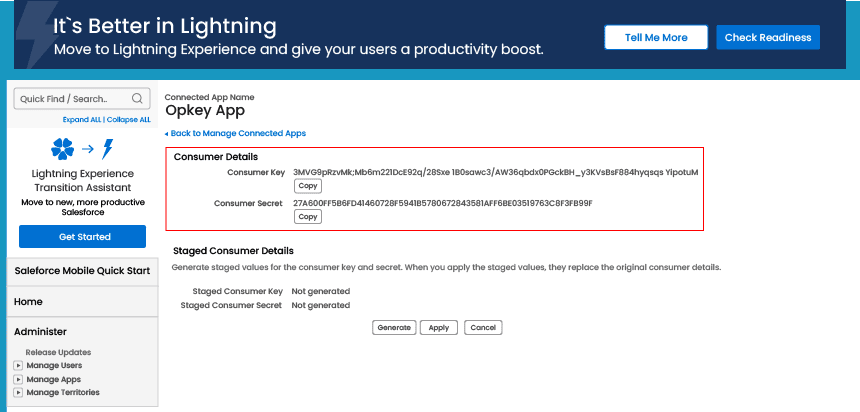Click the blue Get Started button
860x412 pixels.
[84, 237]
